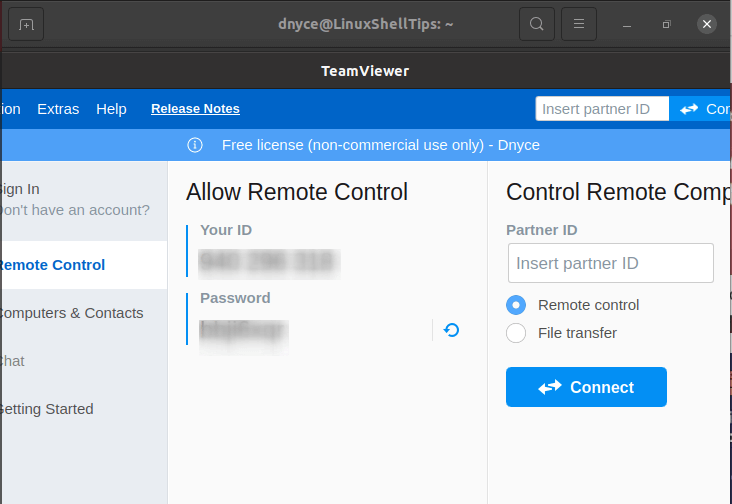
Task: Open the terminal hamburger menu
Action: [x=579, y=24]
